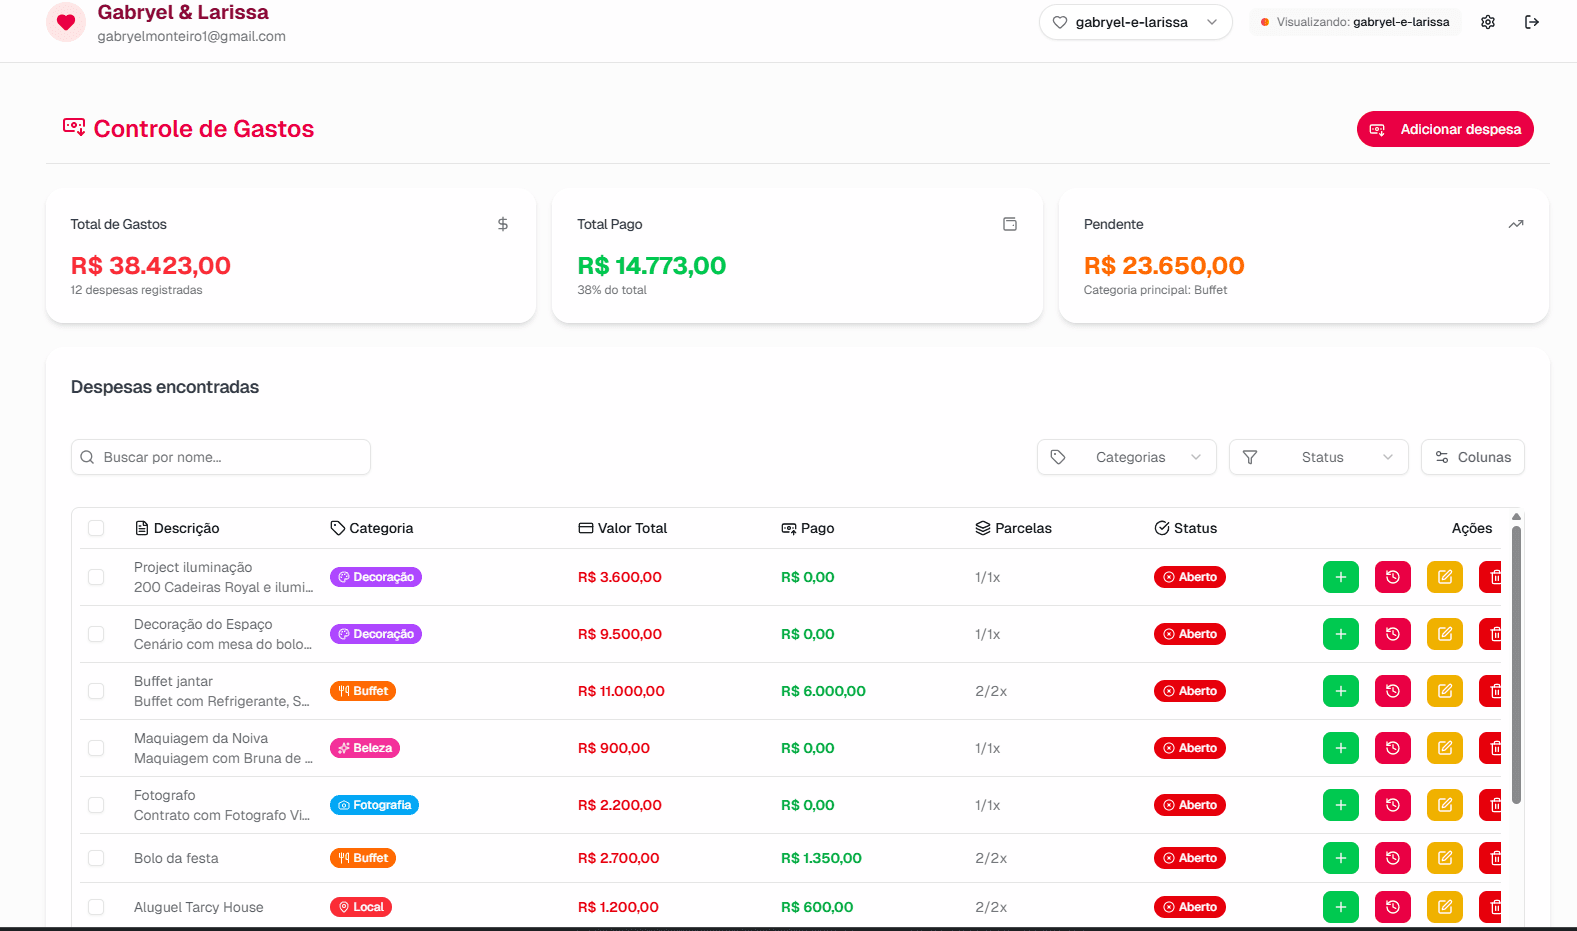Click the heart logo next to Gabryel & Larissa

(x=66, y=22)
